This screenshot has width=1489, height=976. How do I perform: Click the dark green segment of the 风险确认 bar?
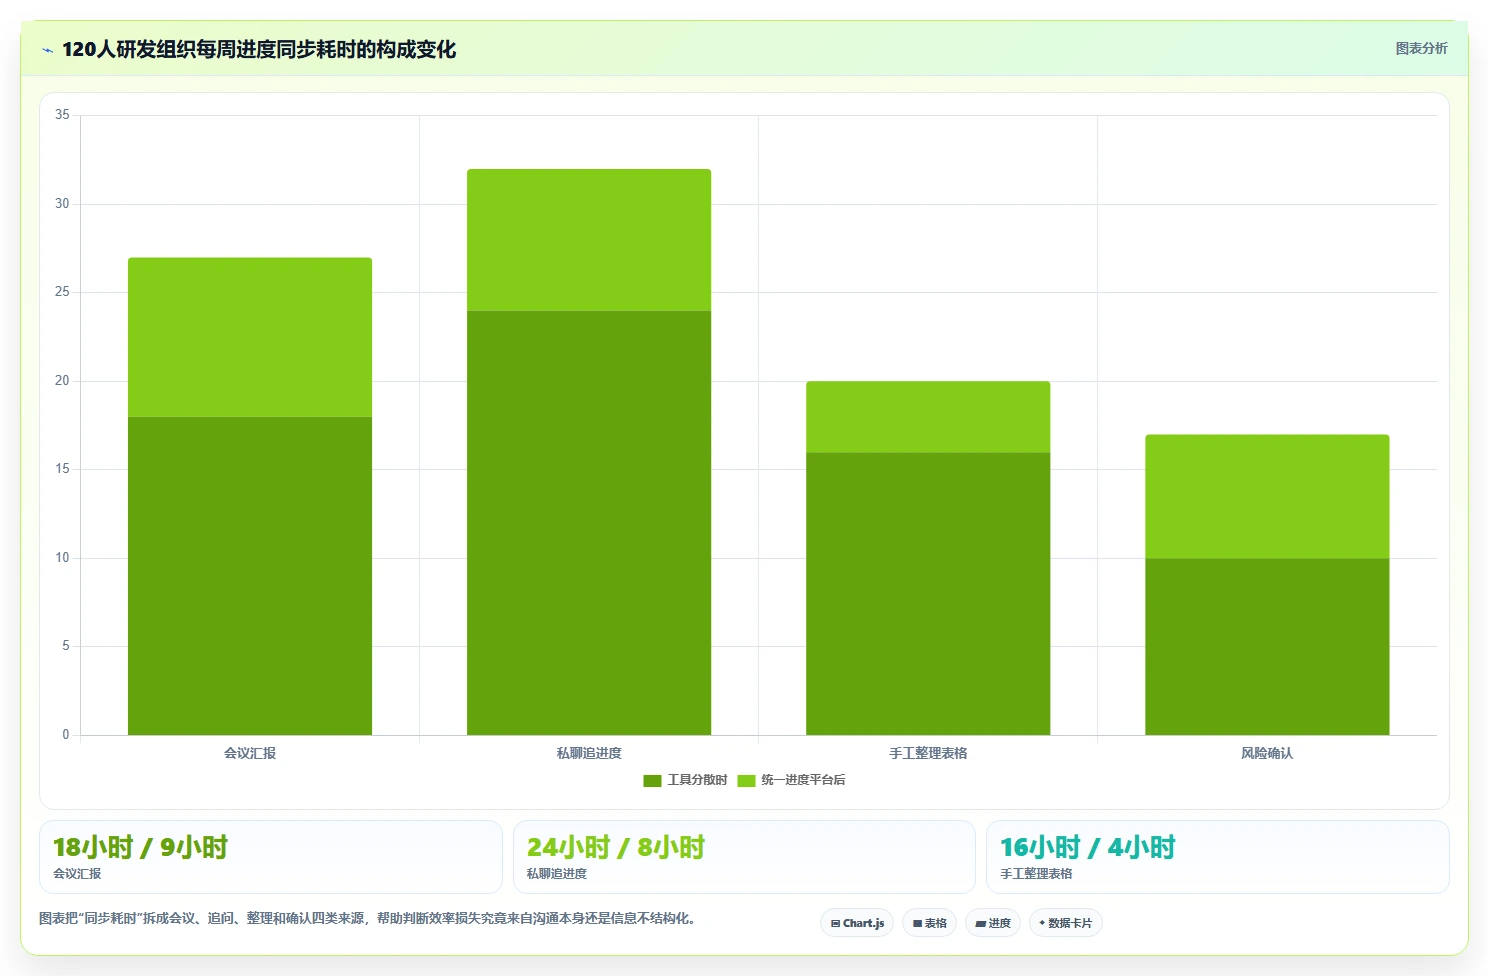click(x=1267, y=647)
